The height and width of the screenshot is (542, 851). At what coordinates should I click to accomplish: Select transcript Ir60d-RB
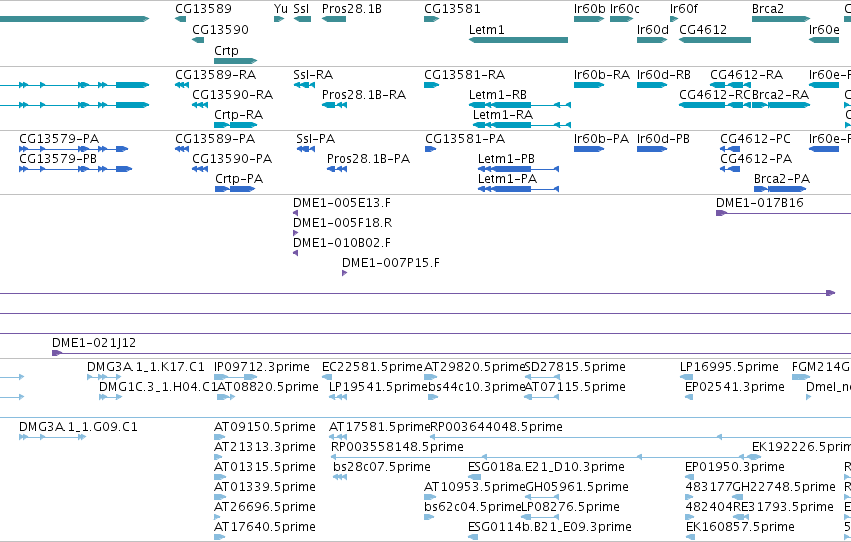pyautogui.click(x=652, y=85)
